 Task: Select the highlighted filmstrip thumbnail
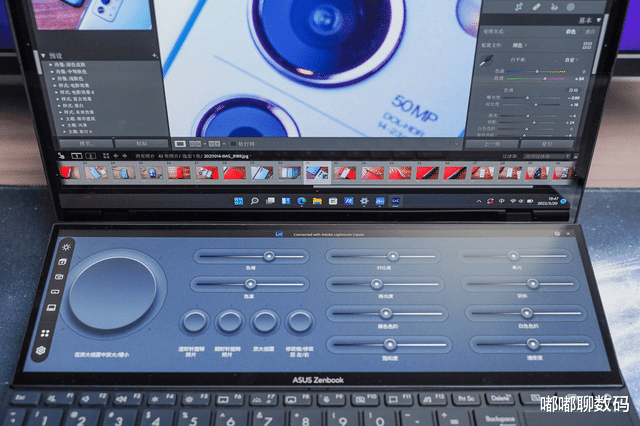(317, 173)
